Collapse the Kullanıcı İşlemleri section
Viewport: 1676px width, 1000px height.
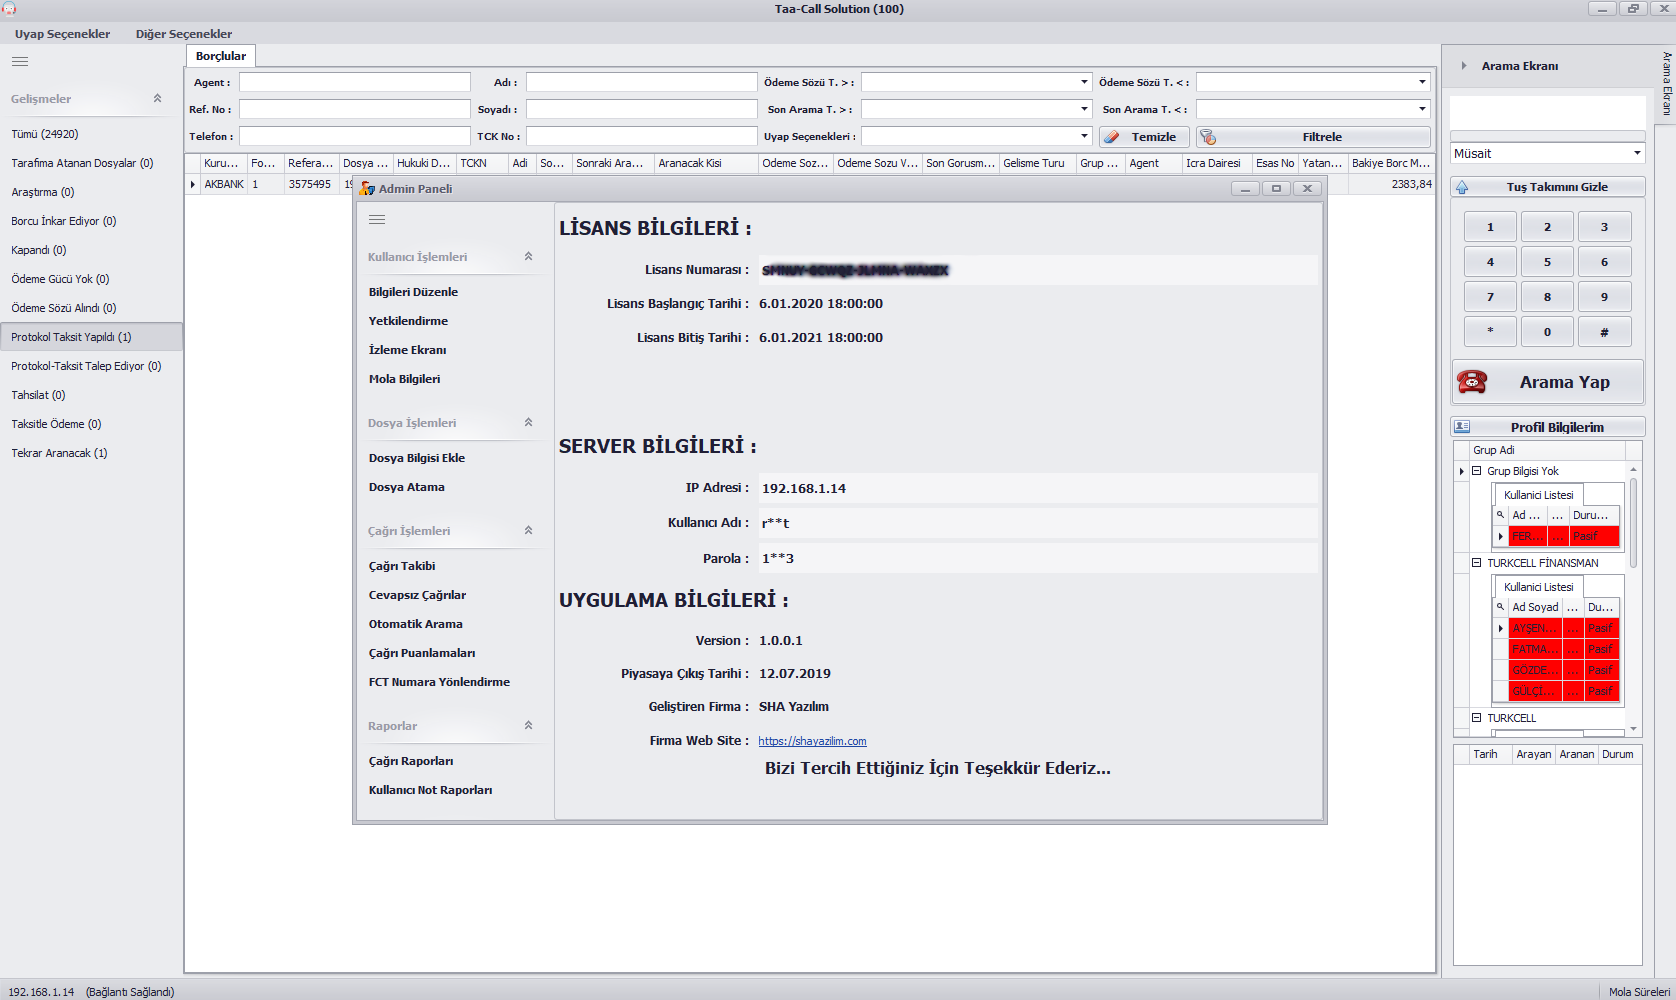[x=528, y=257]
